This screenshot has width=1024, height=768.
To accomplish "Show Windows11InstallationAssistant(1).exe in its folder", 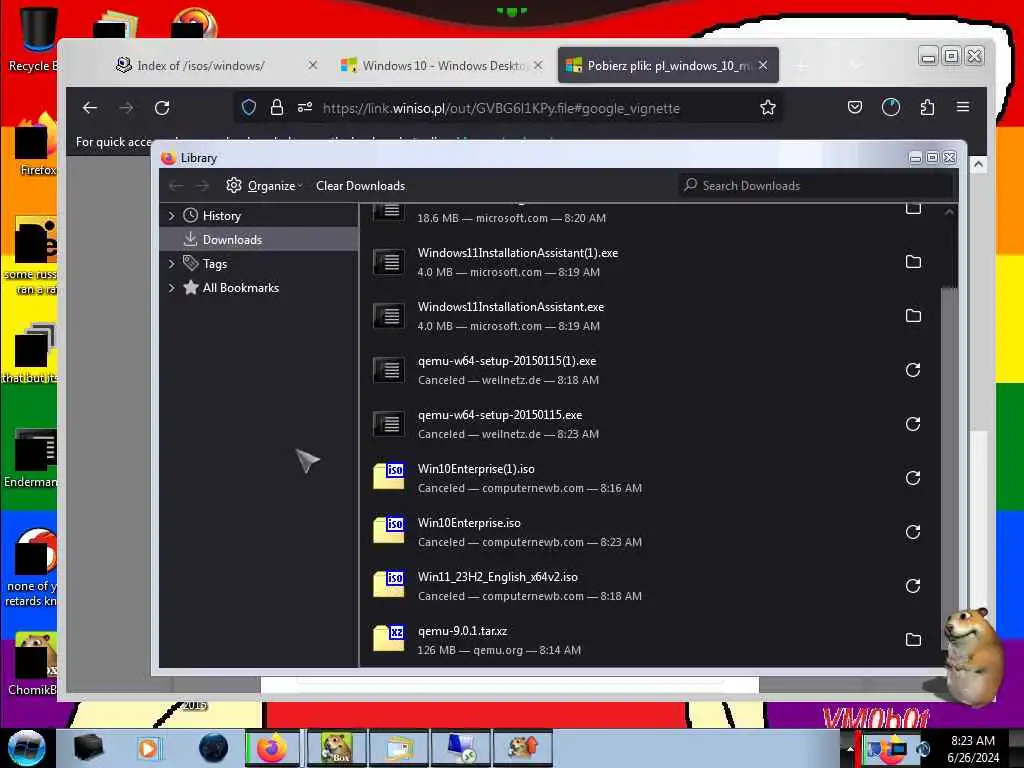I will click(x=913, y=262).
